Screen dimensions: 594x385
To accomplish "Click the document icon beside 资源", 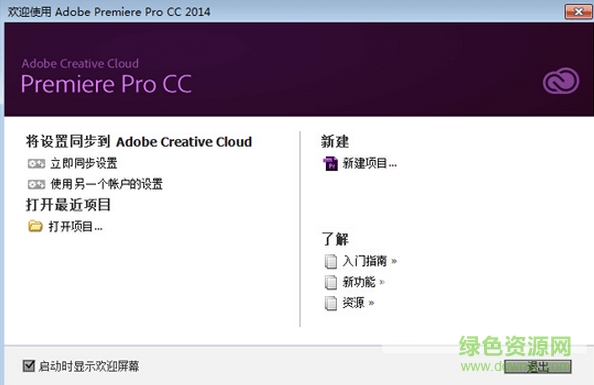I will tap(331, 303).
